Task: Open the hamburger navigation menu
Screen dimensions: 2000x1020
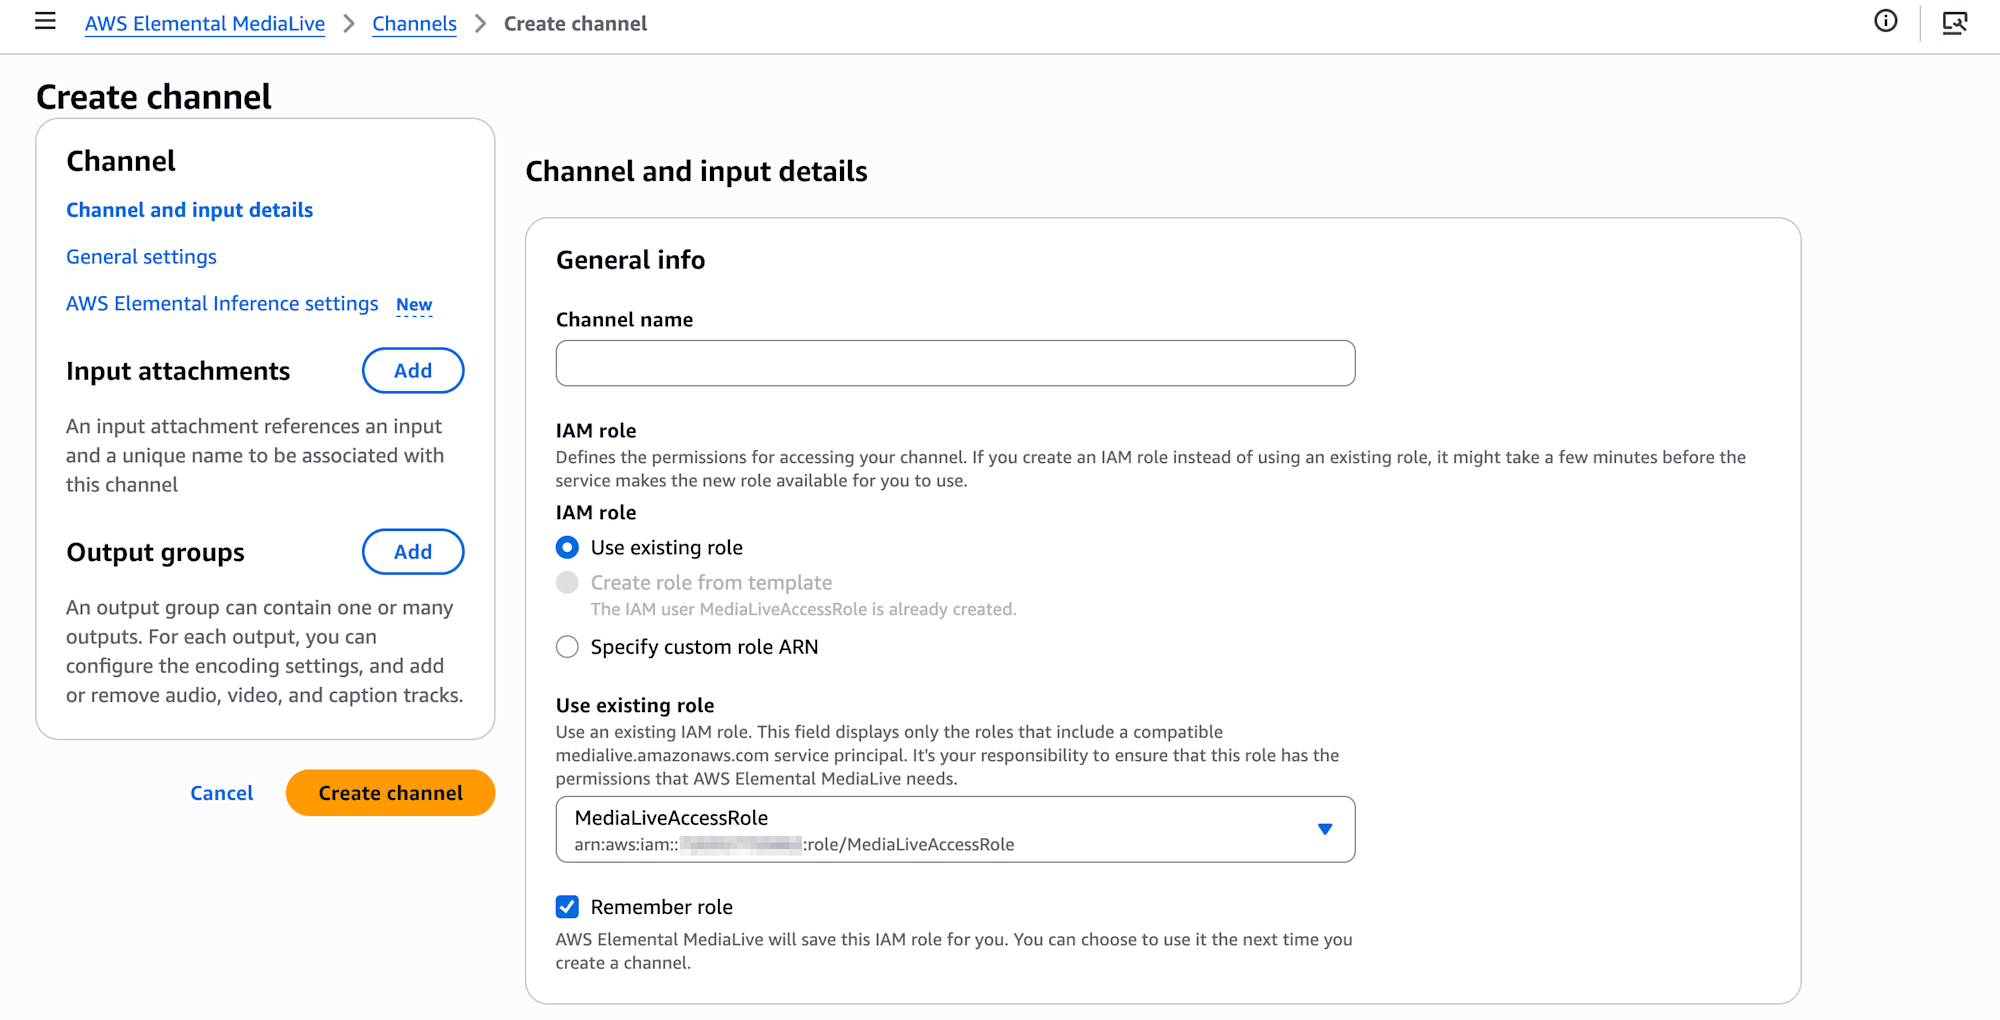Action: (x=45, y=22)
